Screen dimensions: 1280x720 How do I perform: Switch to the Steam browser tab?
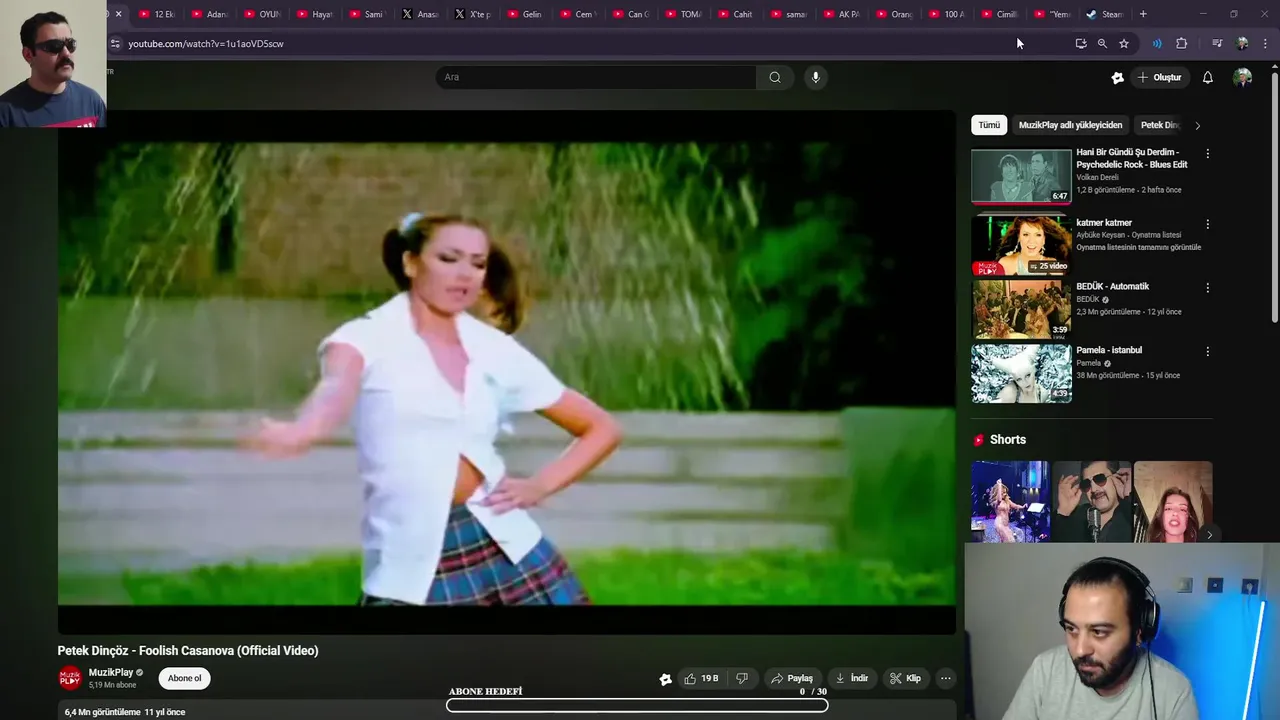click(1105, 14)
